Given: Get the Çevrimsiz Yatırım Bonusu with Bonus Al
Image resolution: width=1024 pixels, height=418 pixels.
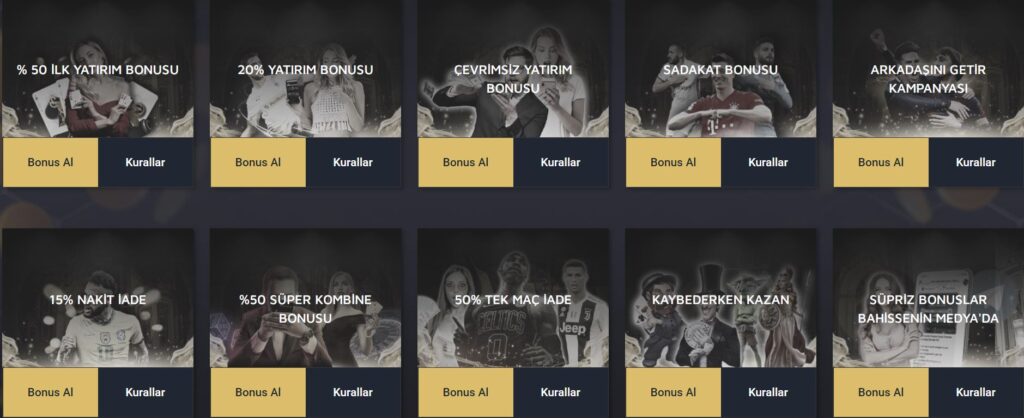Looking at the screenshot, I should (x=466, y=162).
